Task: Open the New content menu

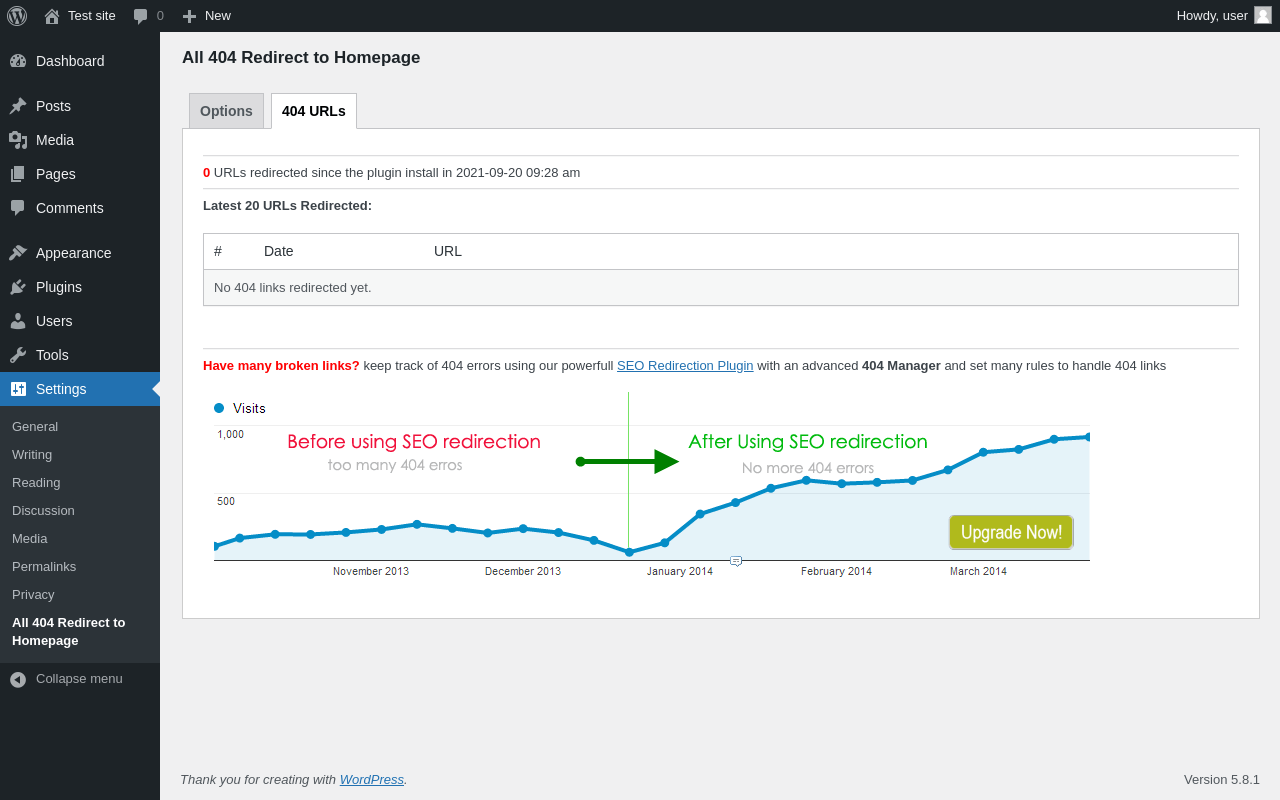Action: (206, 16)
